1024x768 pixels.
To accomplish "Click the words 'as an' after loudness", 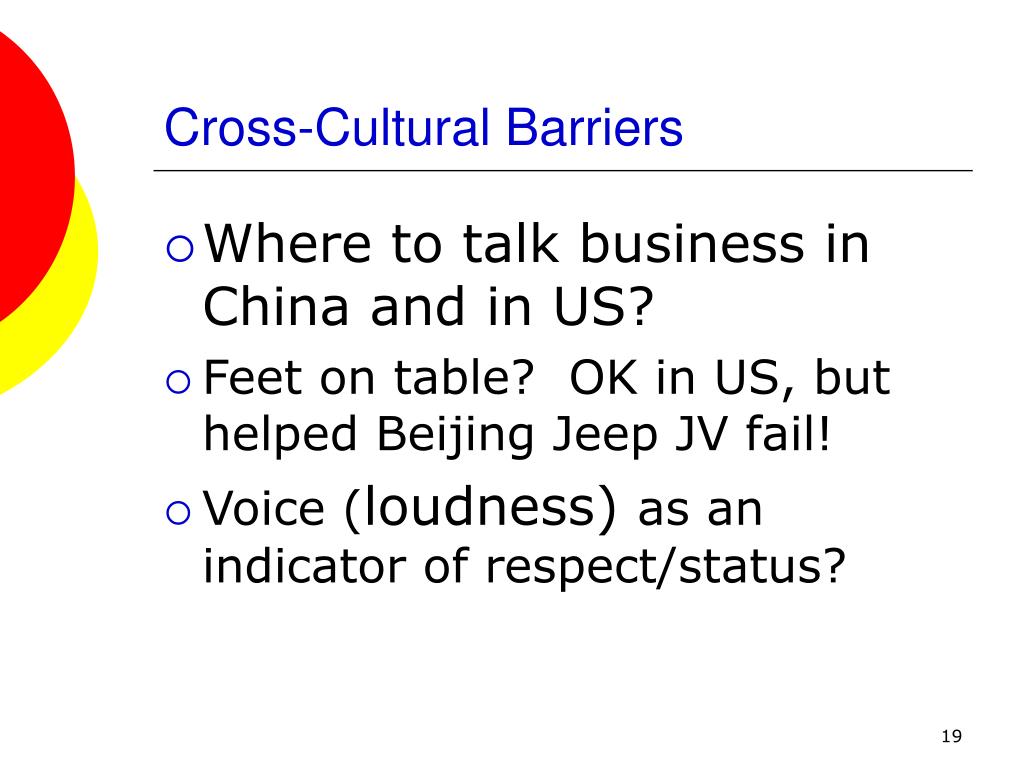I will click(699, 510).
